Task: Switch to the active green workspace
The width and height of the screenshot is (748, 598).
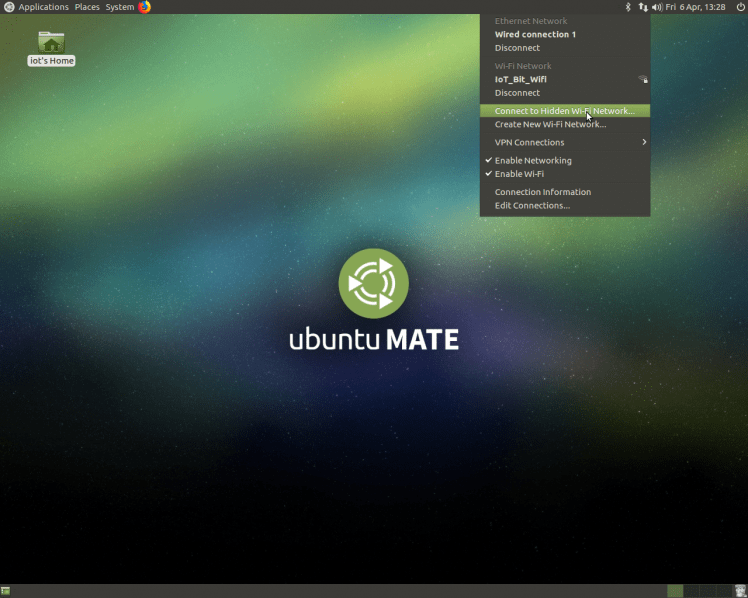Action: (675, 591)
